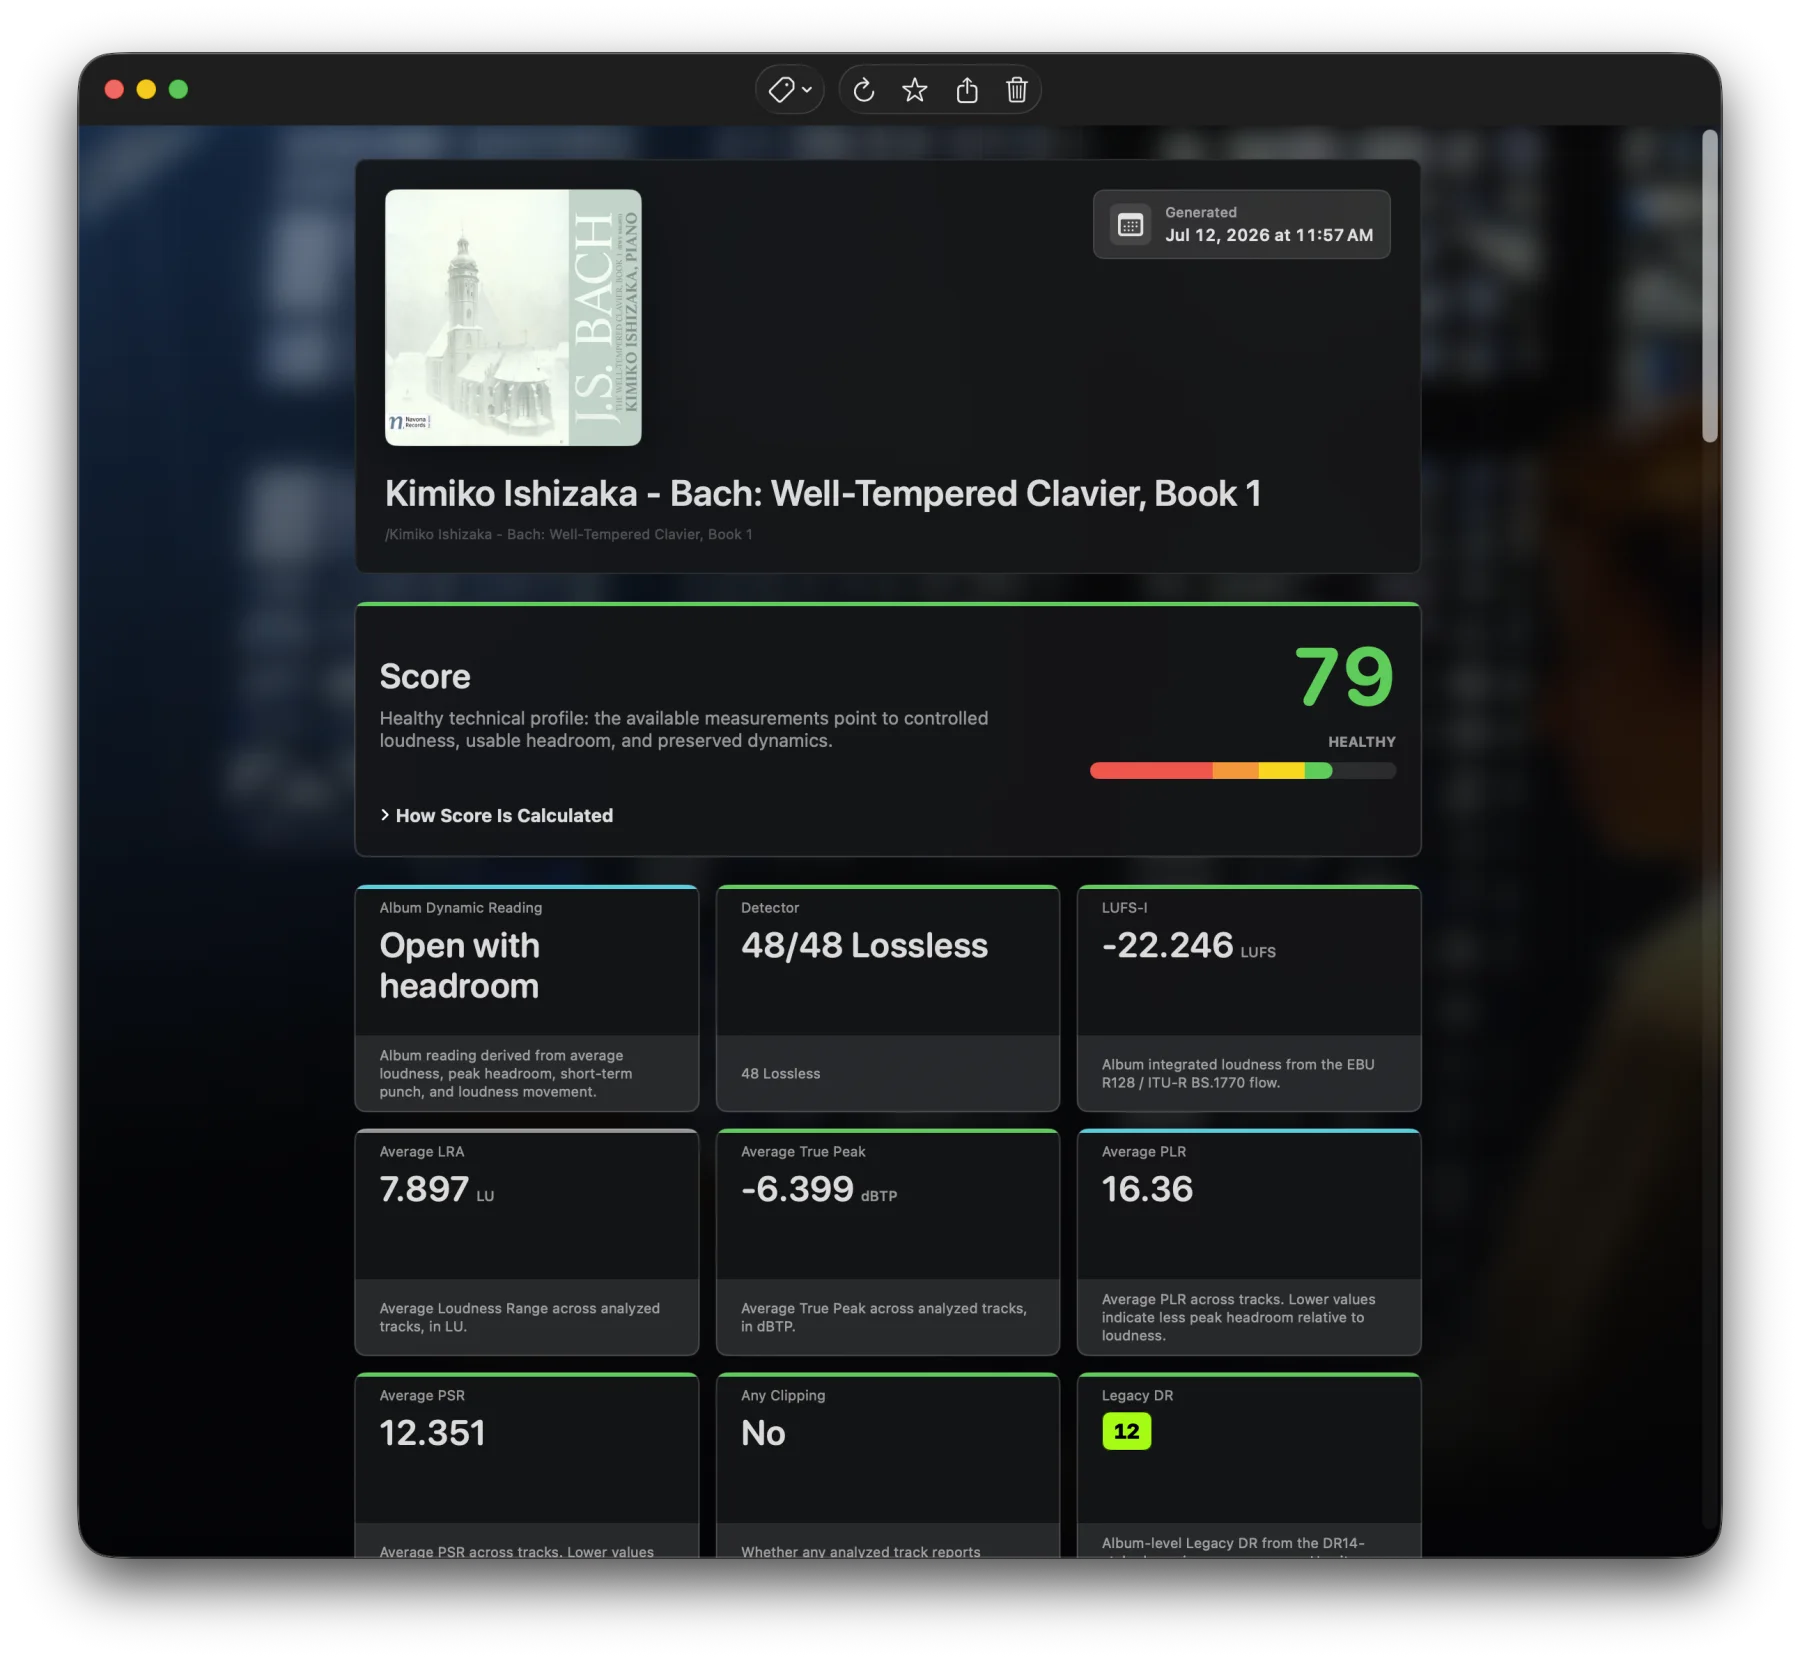1800x1661 pixels.
Task: Click the HEALTHY status label
Action: 1361,741
